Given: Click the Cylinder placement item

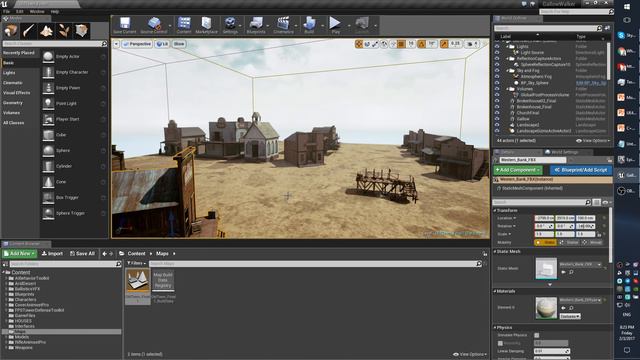Looking at the screenshot, I should (x=74, y=166).
